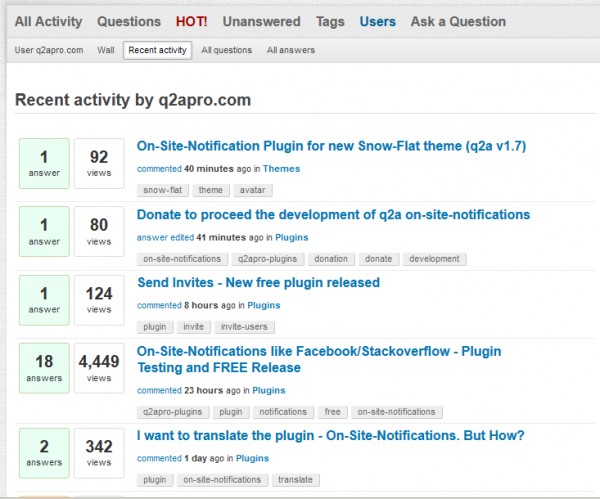The width and height of the screenshot is (600, 499).
Task: Open the Snow-Flat theme notification question
Action: click(331, 146)
